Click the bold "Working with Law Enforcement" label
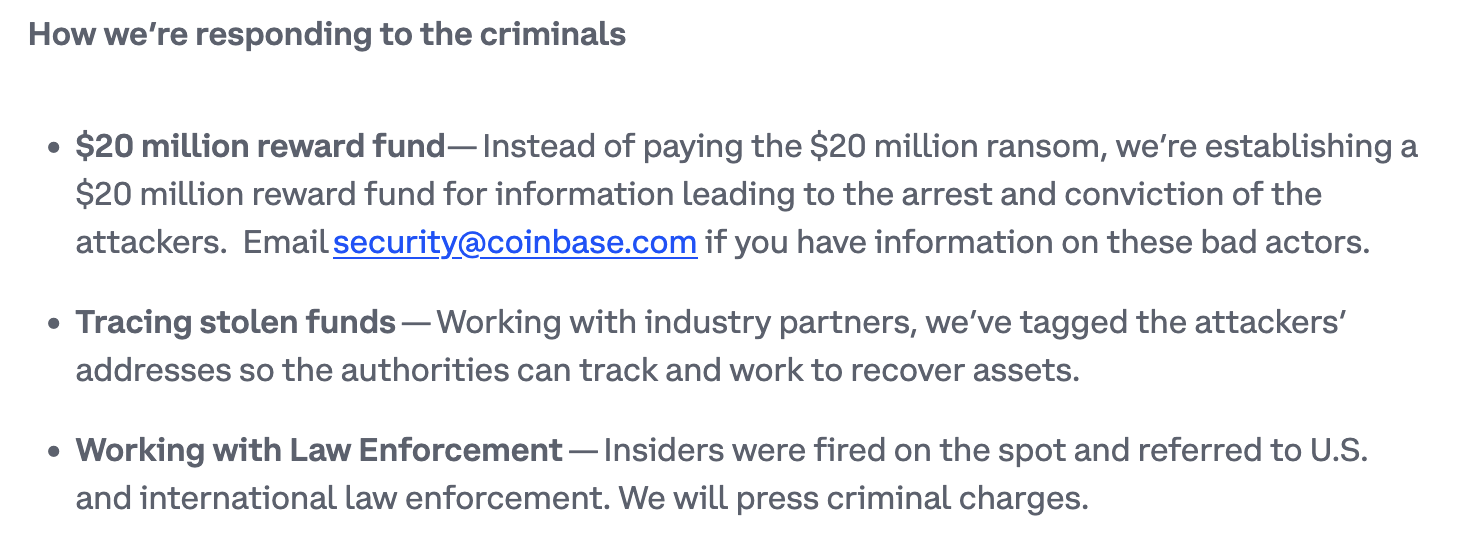The height and width of the screenshot is (550, 1472). [319, 450]
